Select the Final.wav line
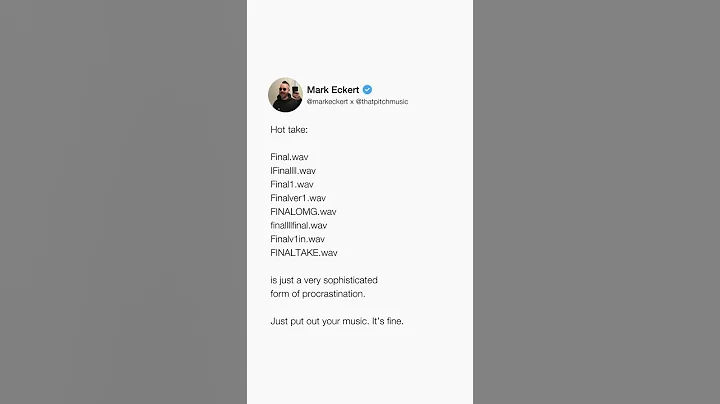Screen dimensions: 720x404 290,157
